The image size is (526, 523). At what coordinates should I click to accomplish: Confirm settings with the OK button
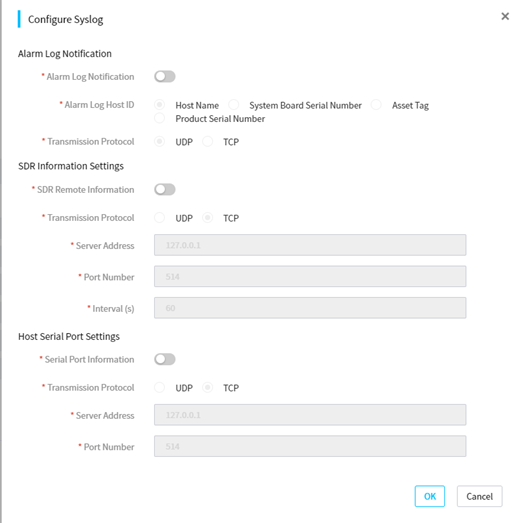tap(430, 496)
